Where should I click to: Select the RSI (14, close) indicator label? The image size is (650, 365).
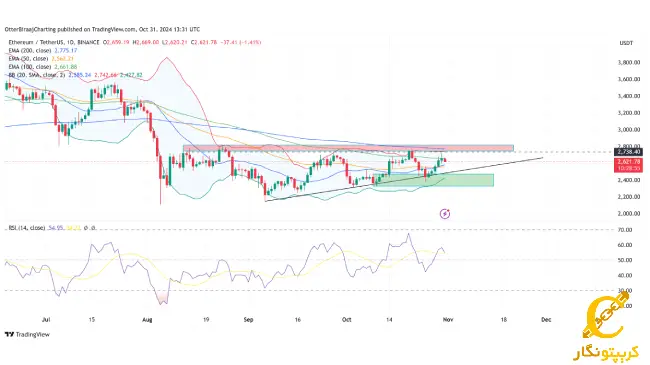point(27,228)
